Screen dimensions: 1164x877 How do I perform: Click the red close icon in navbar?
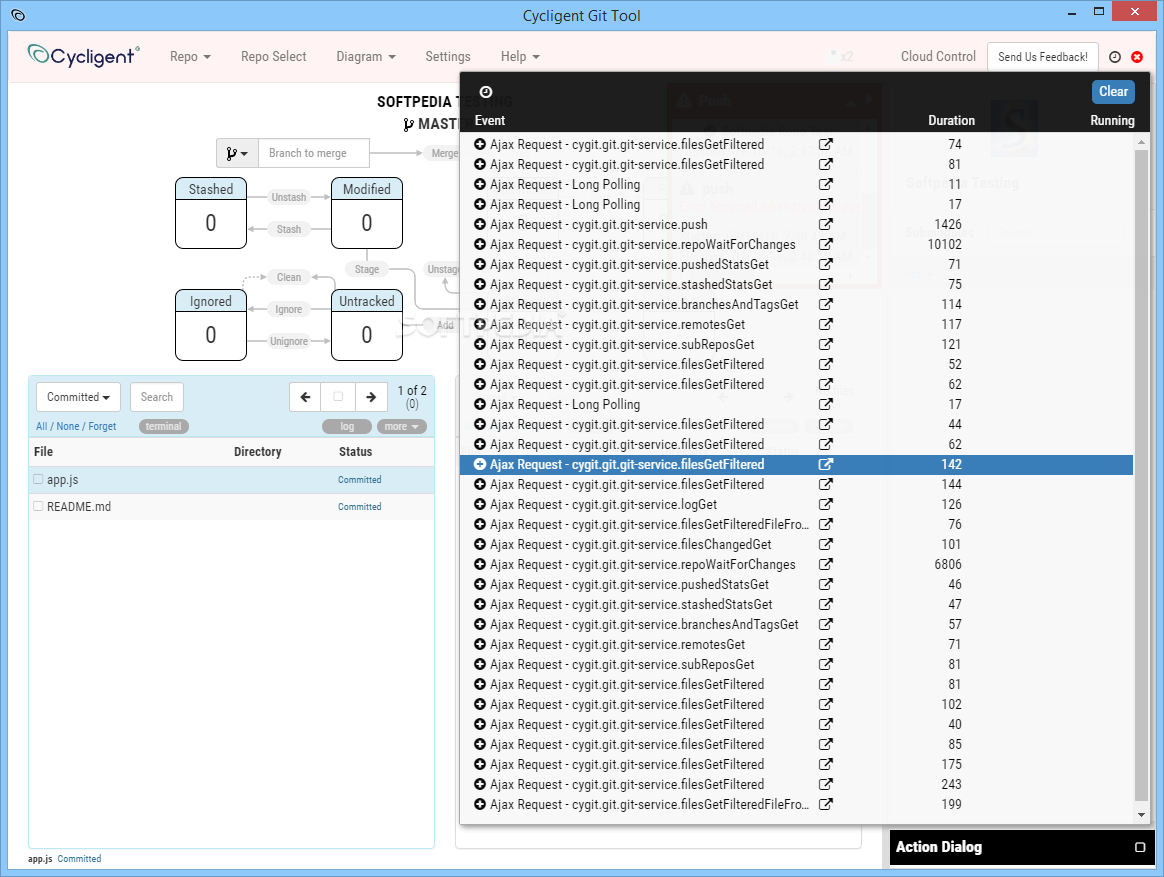click(1137, 57)
